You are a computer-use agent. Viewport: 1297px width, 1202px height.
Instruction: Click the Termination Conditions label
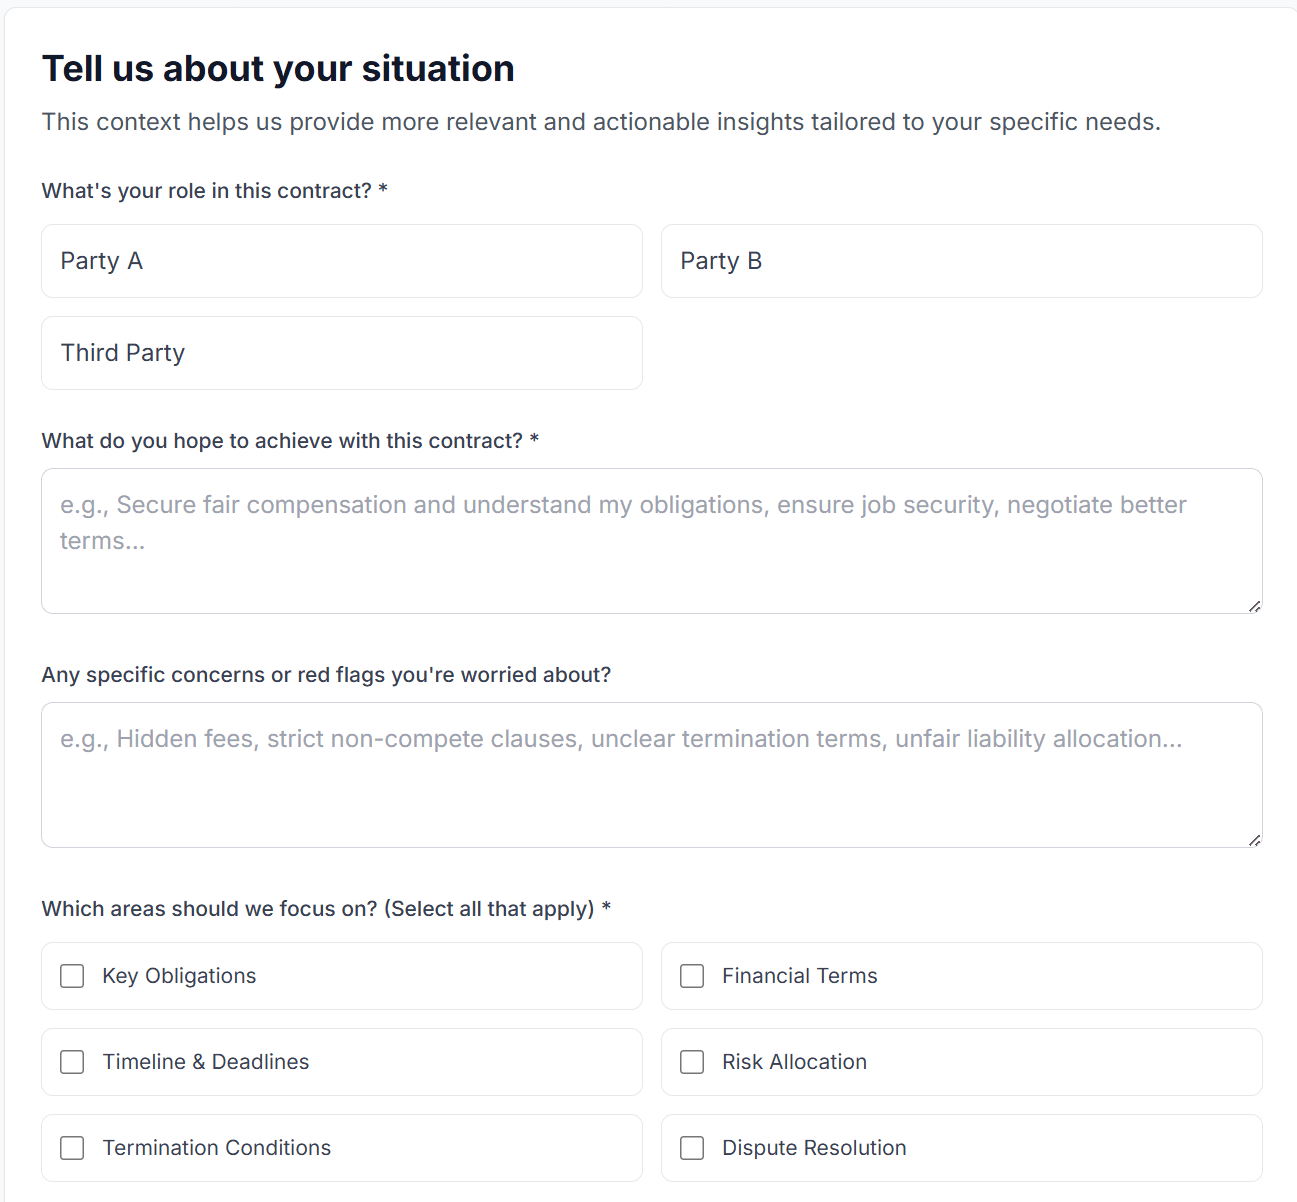(217, 1147)
